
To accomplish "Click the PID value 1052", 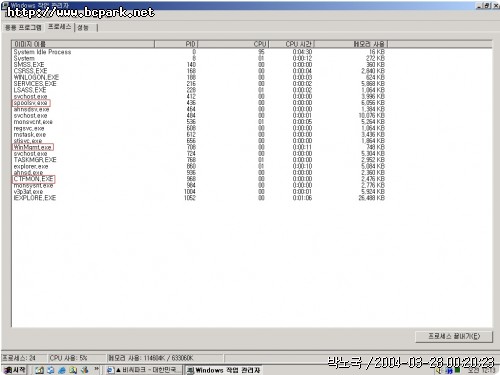I will tap(190, 198).
